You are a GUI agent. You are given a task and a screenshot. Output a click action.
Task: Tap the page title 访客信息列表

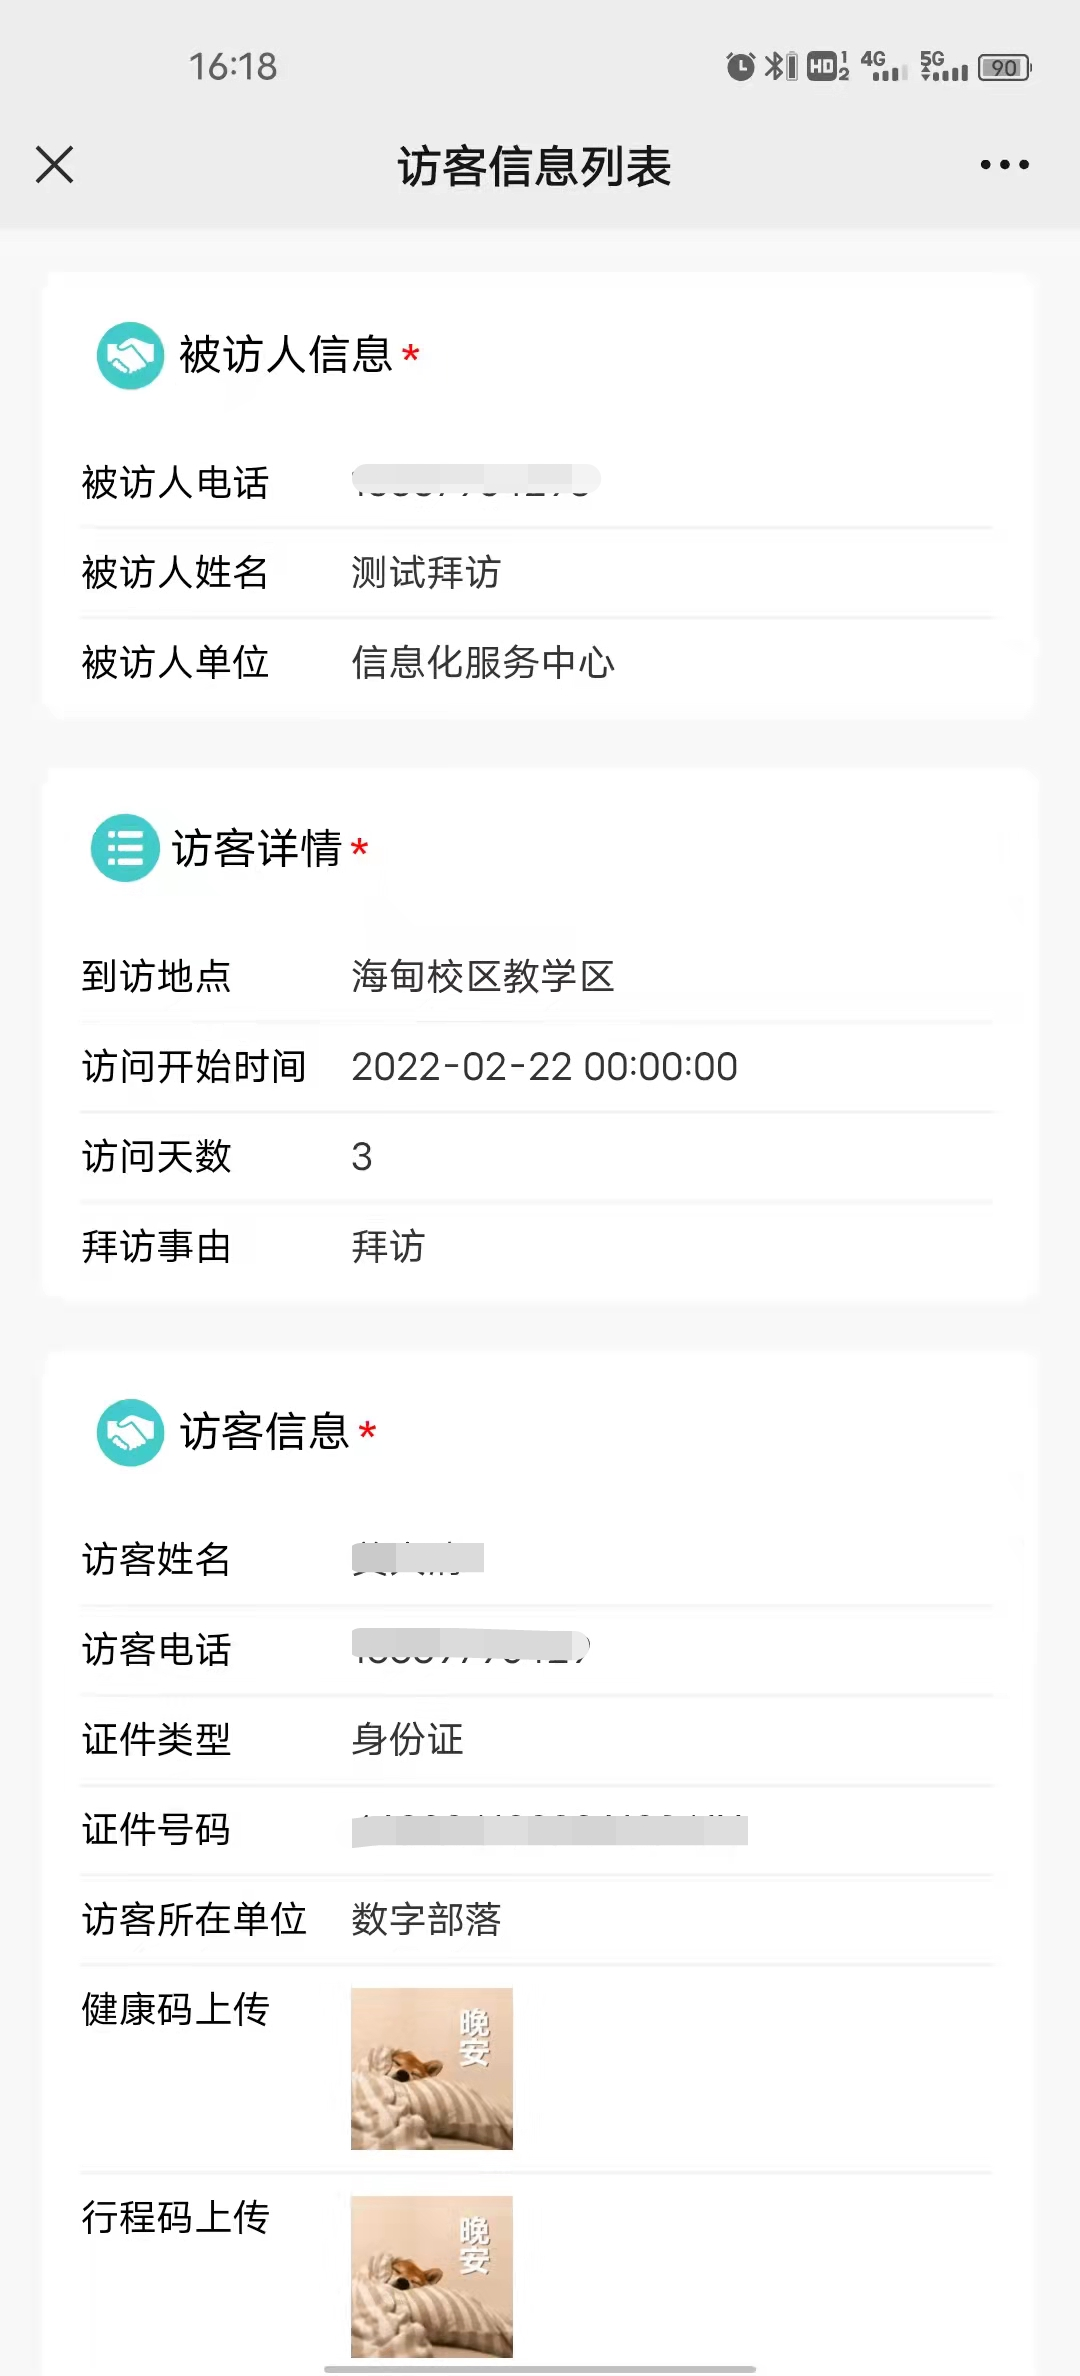point(534,166)
